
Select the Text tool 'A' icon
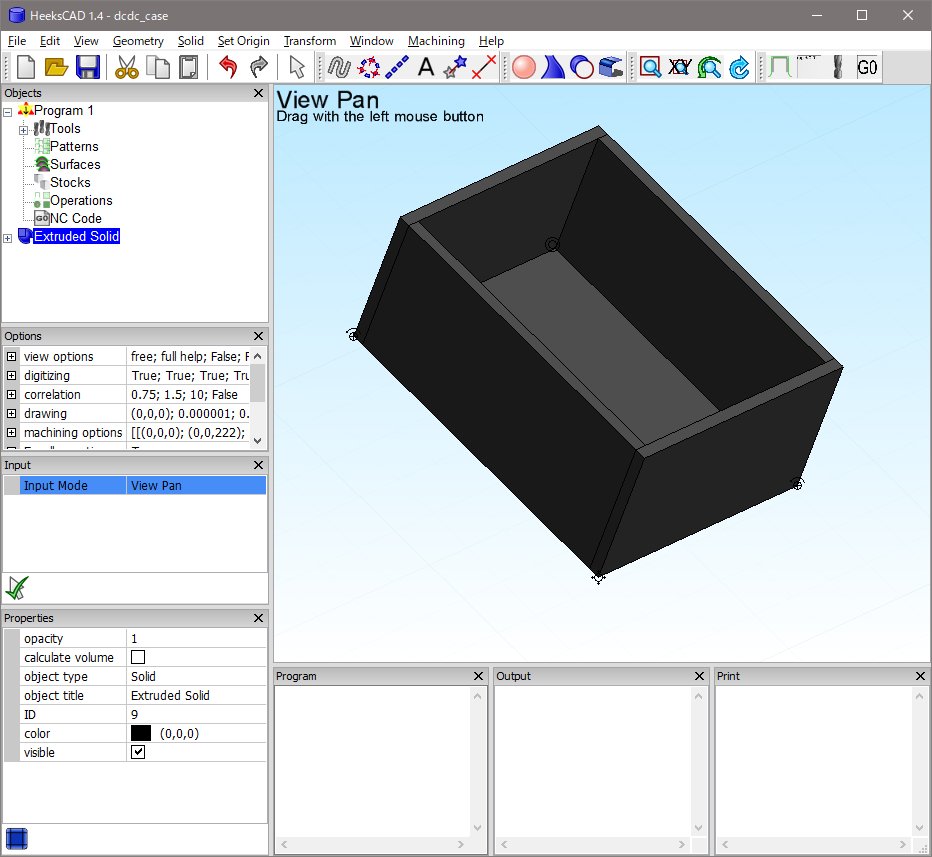pos(425,67)
